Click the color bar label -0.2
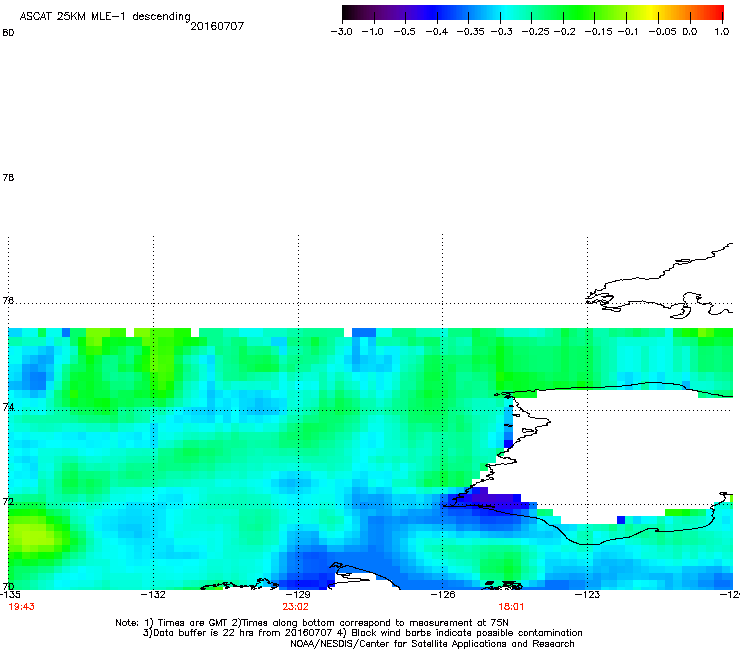Viewport: 740px width, 650px height. pyautogui.click(x=564, y=32)
